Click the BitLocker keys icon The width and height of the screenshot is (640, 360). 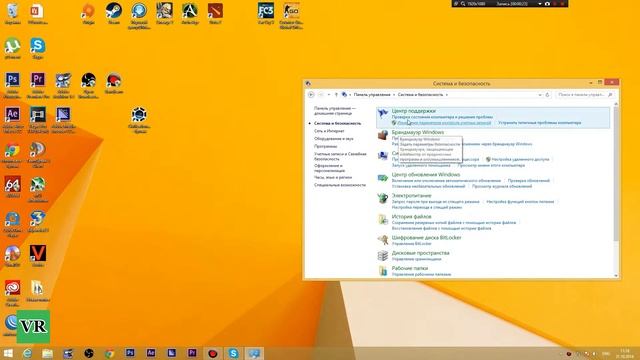(382, 240)
